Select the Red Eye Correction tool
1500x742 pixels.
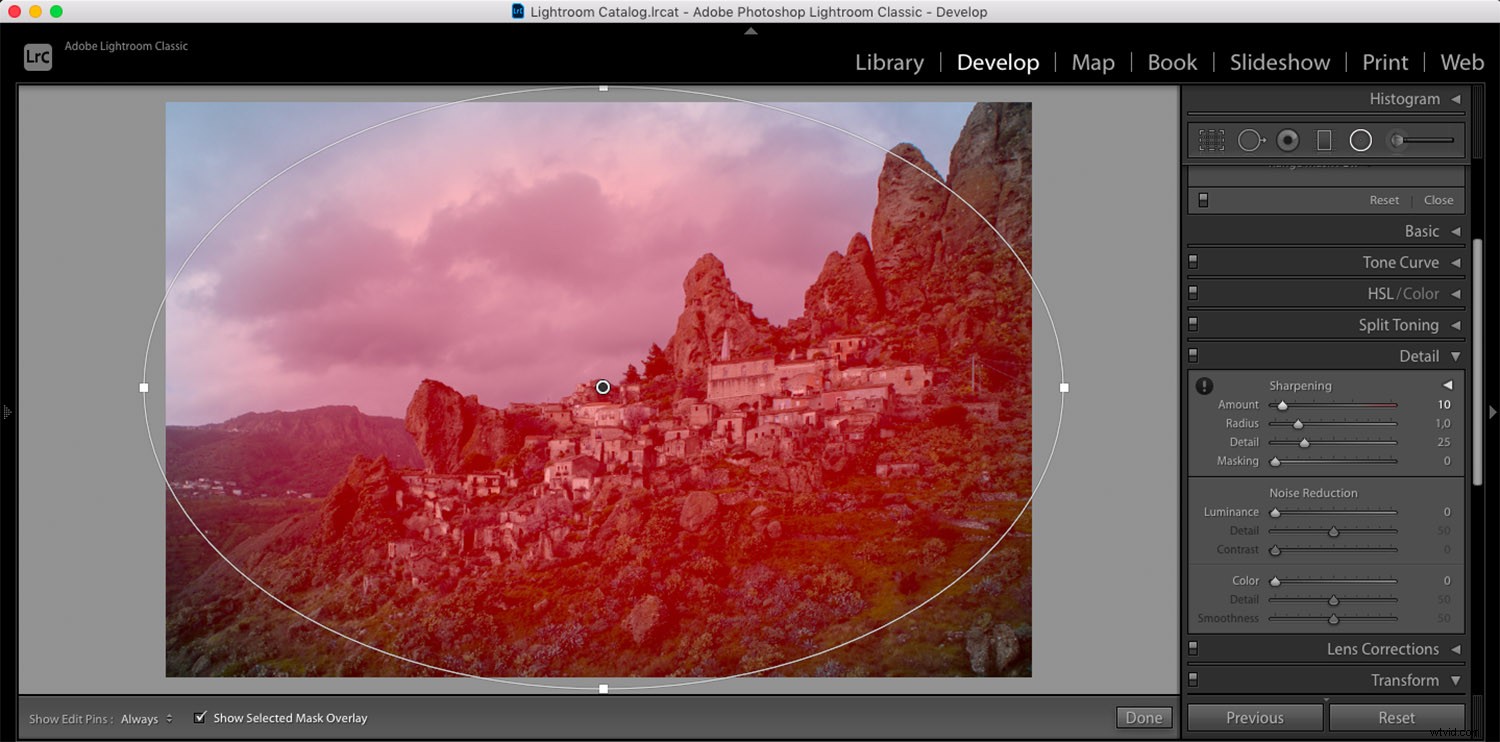(1288, 140)
